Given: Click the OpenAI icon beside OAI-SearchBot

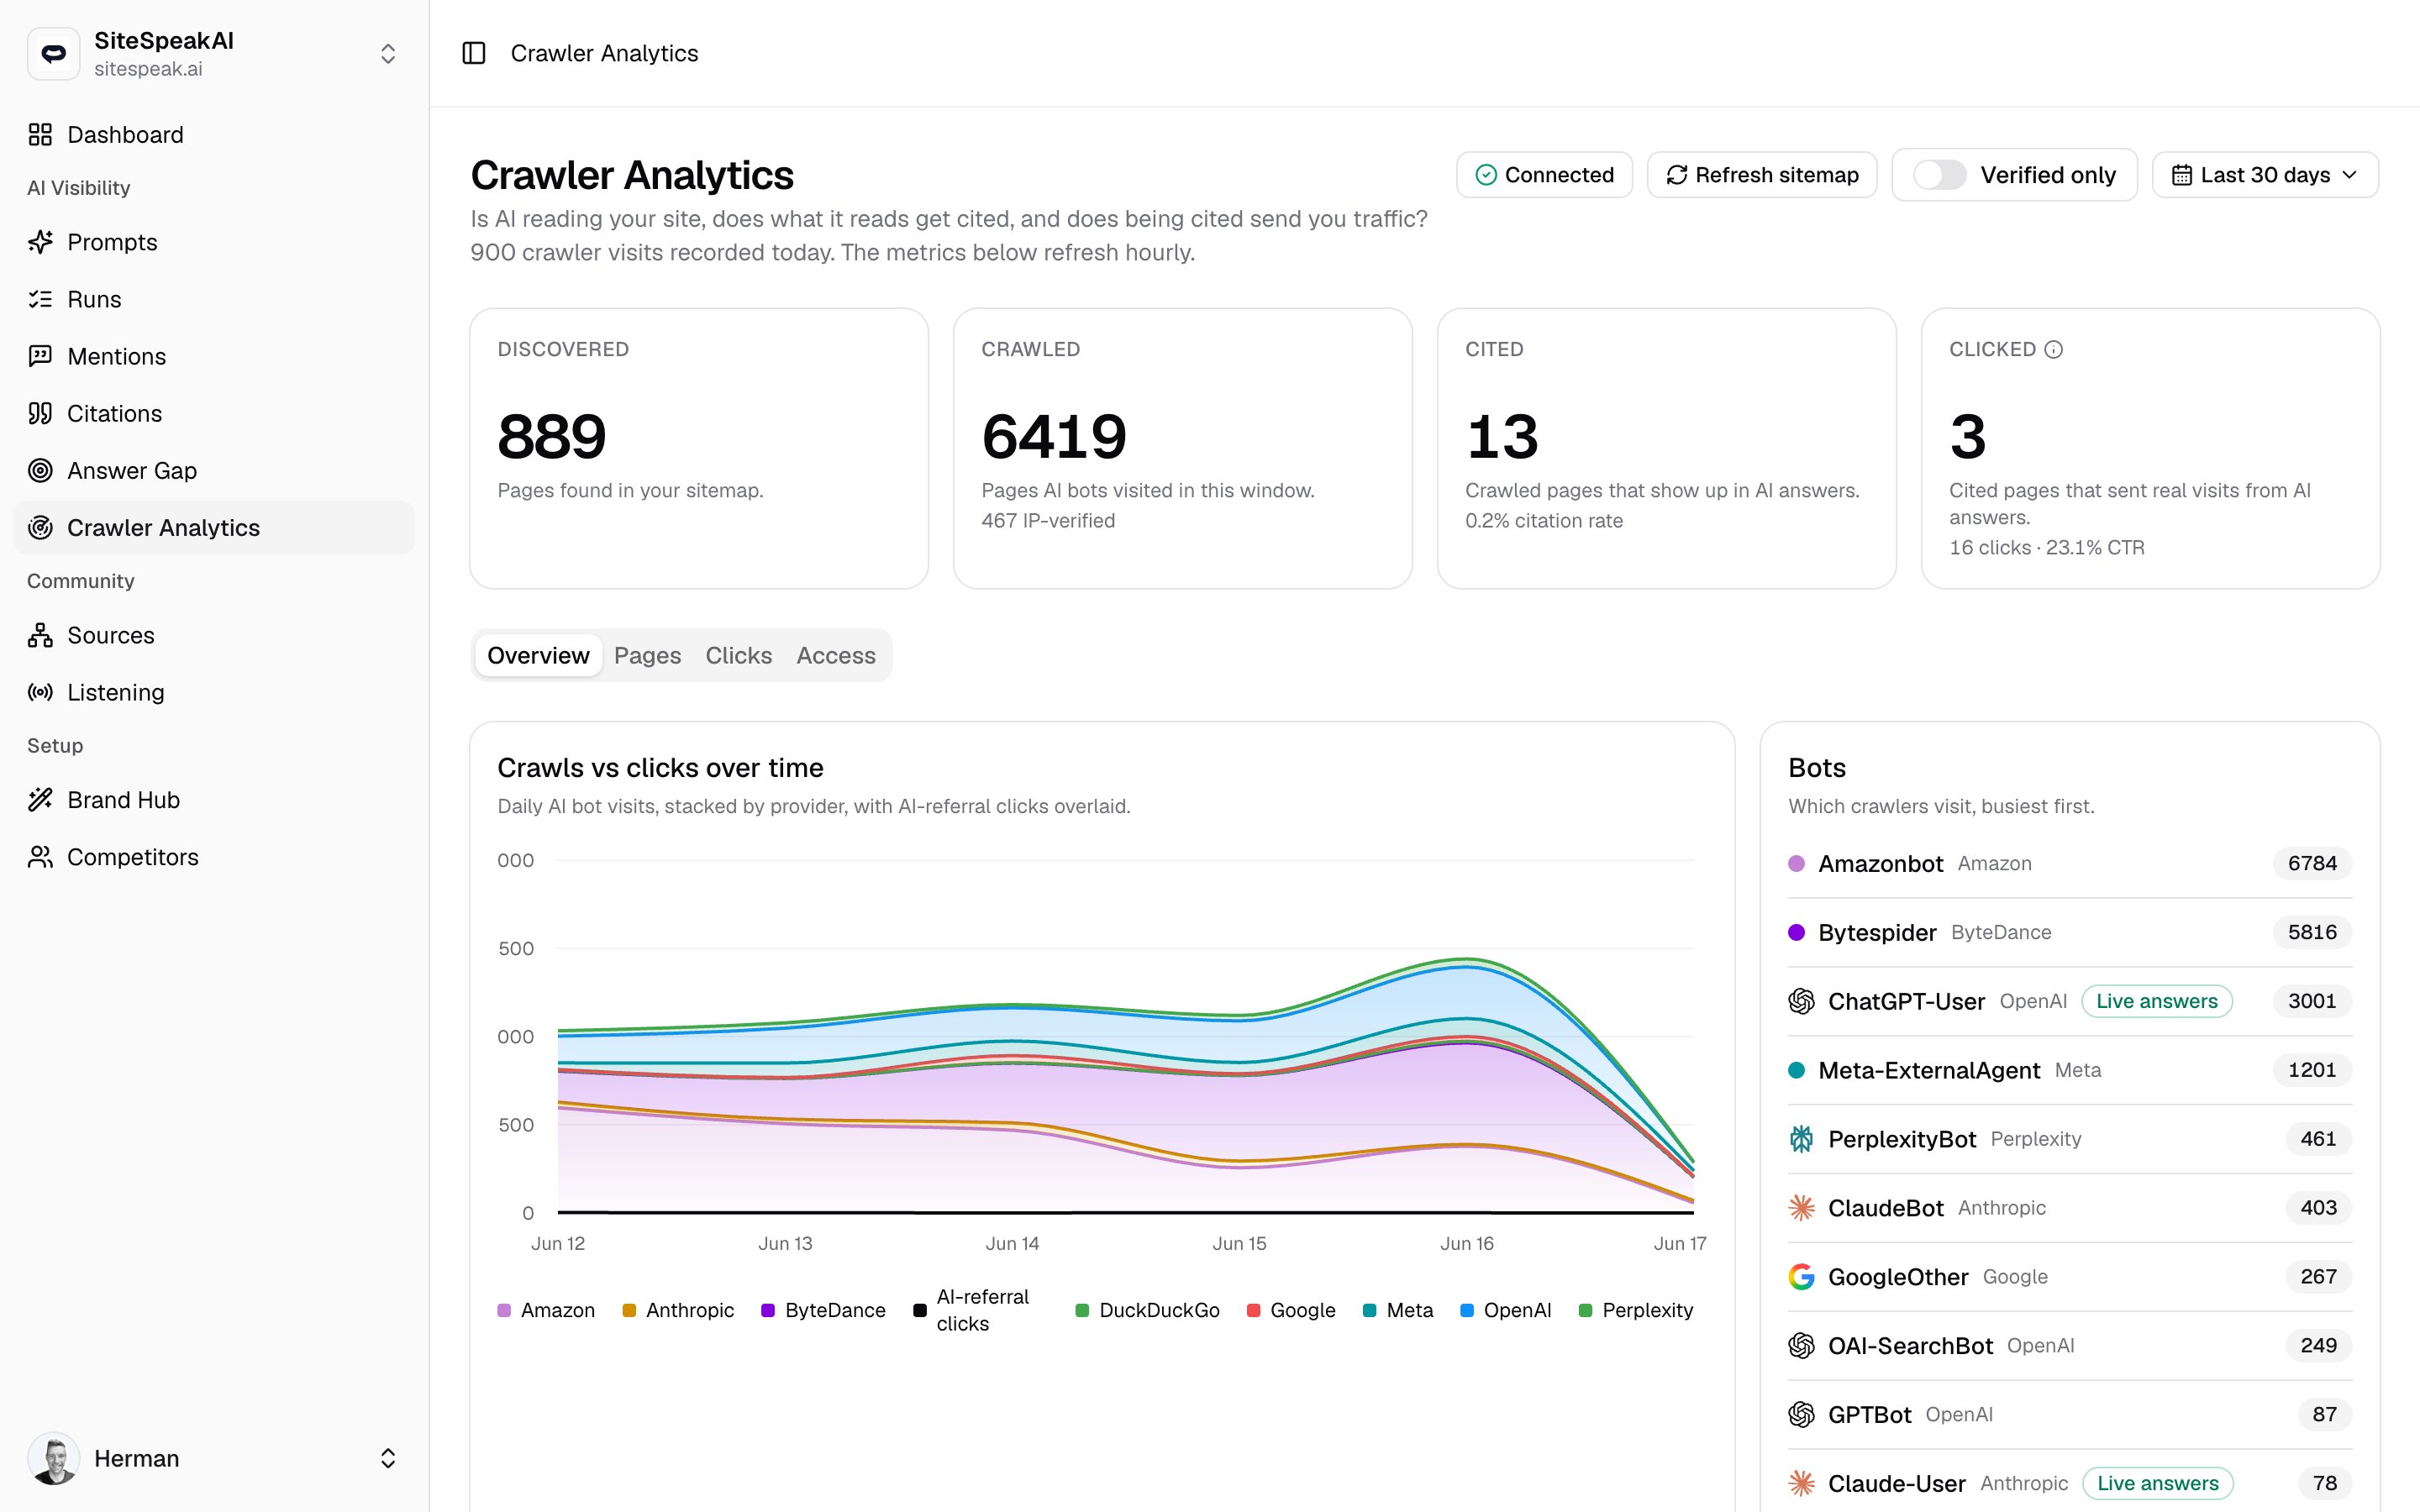Looking at the screenshot, I should point(1801,1346).
